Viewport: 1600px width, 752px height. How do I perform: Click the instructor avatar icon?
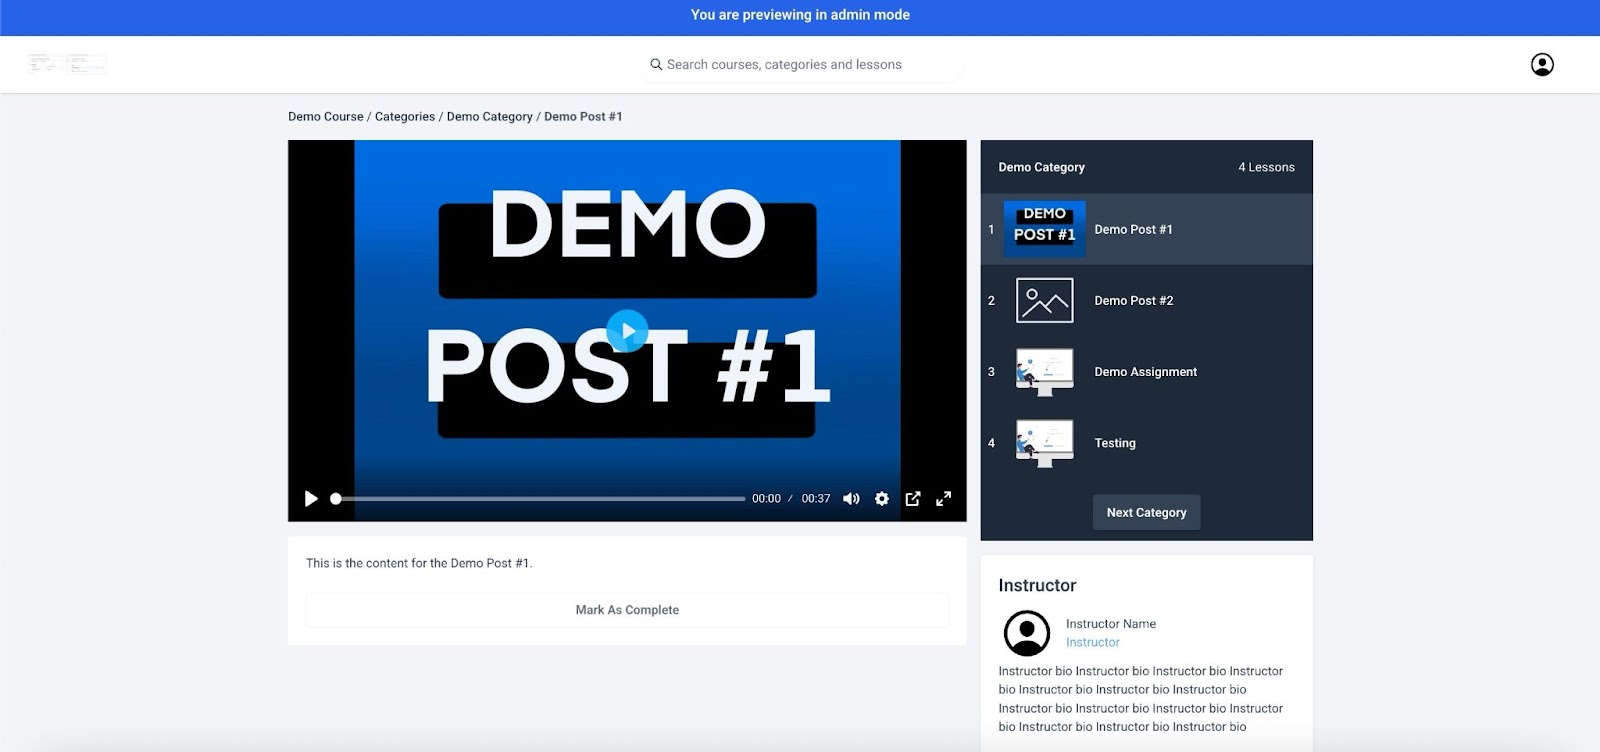tap(1026, 633)
